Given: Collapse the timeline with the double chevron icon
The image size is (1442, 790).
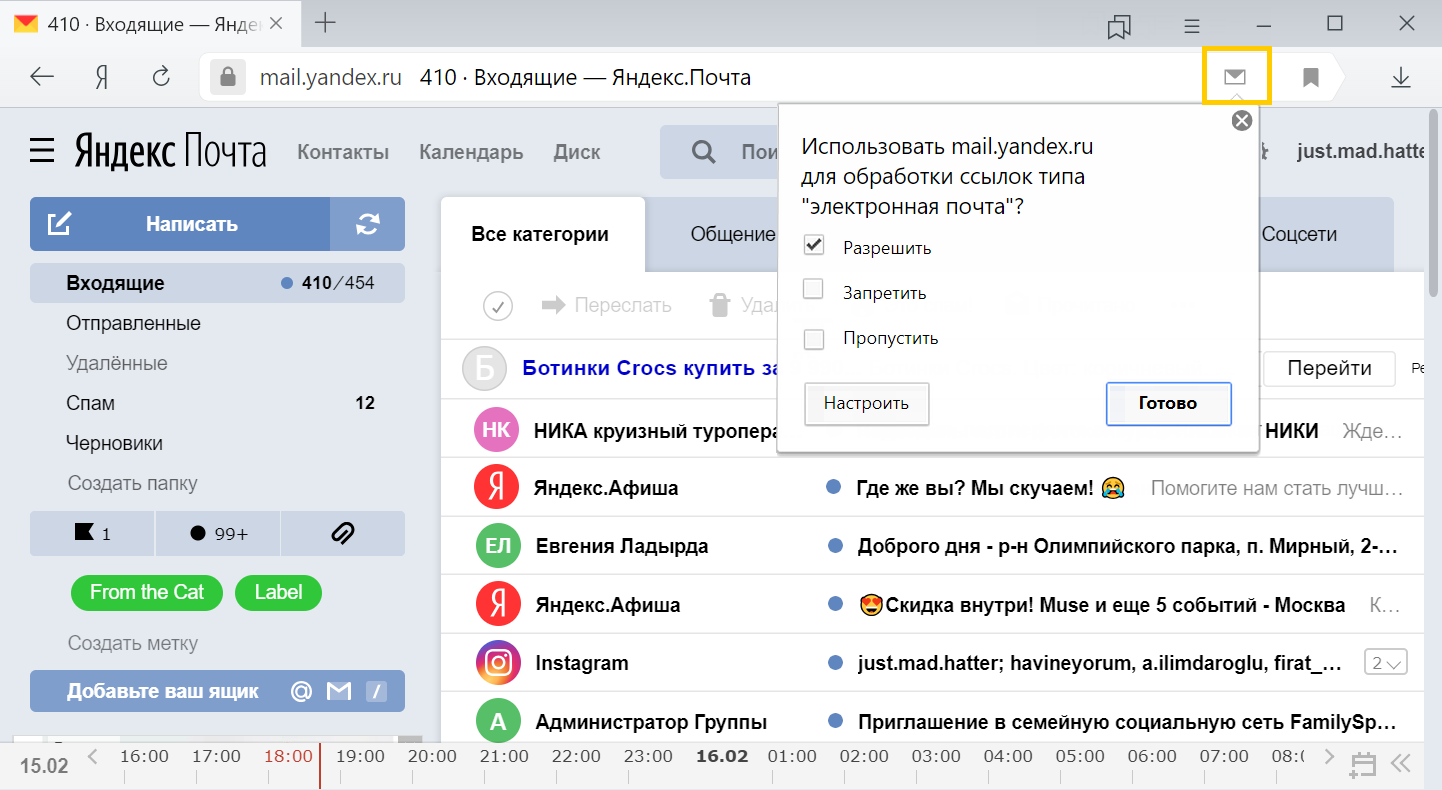Looking at the screenshot, I should [x=1401, y=763].
